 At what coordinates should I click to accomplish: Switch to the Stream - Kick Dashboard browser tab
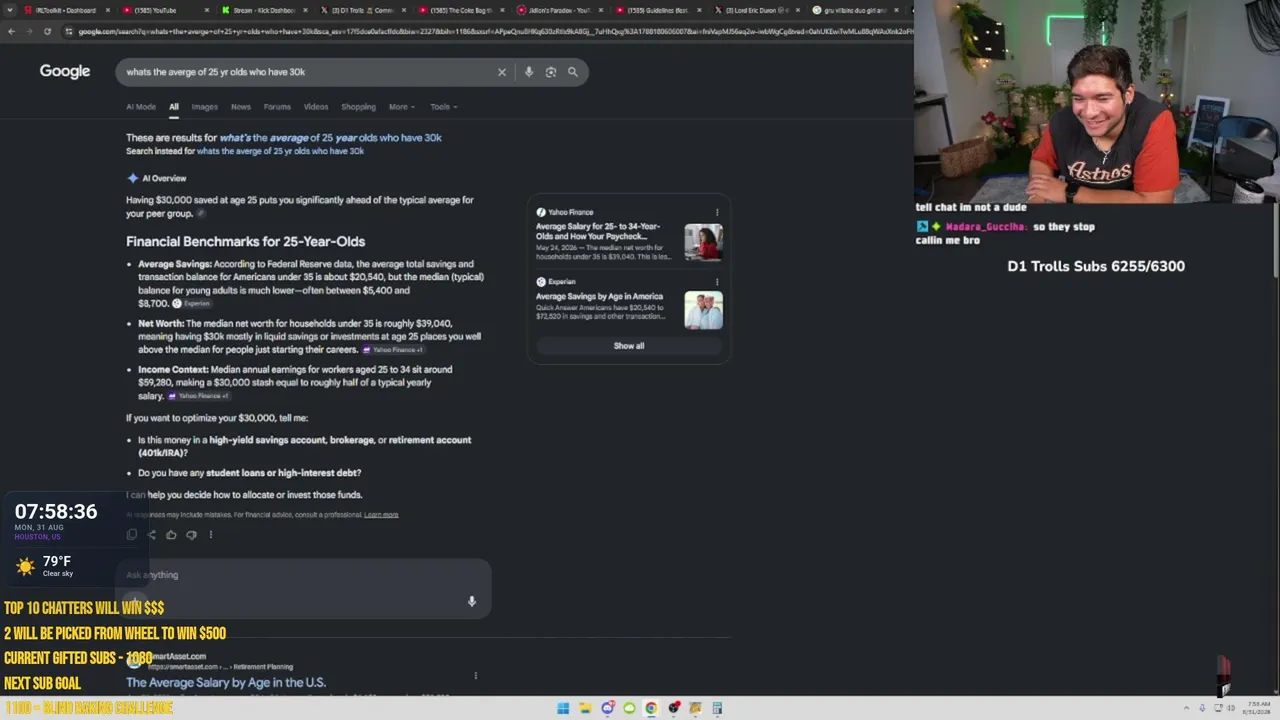pyautogui.click(x=264, y=10)
